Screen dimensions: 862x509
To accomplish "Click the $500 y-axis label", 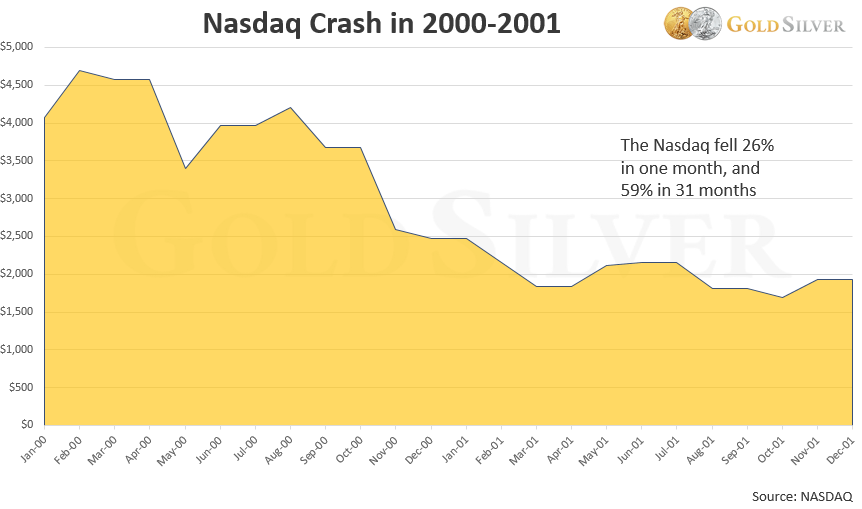I will click(x=21, y=387).
